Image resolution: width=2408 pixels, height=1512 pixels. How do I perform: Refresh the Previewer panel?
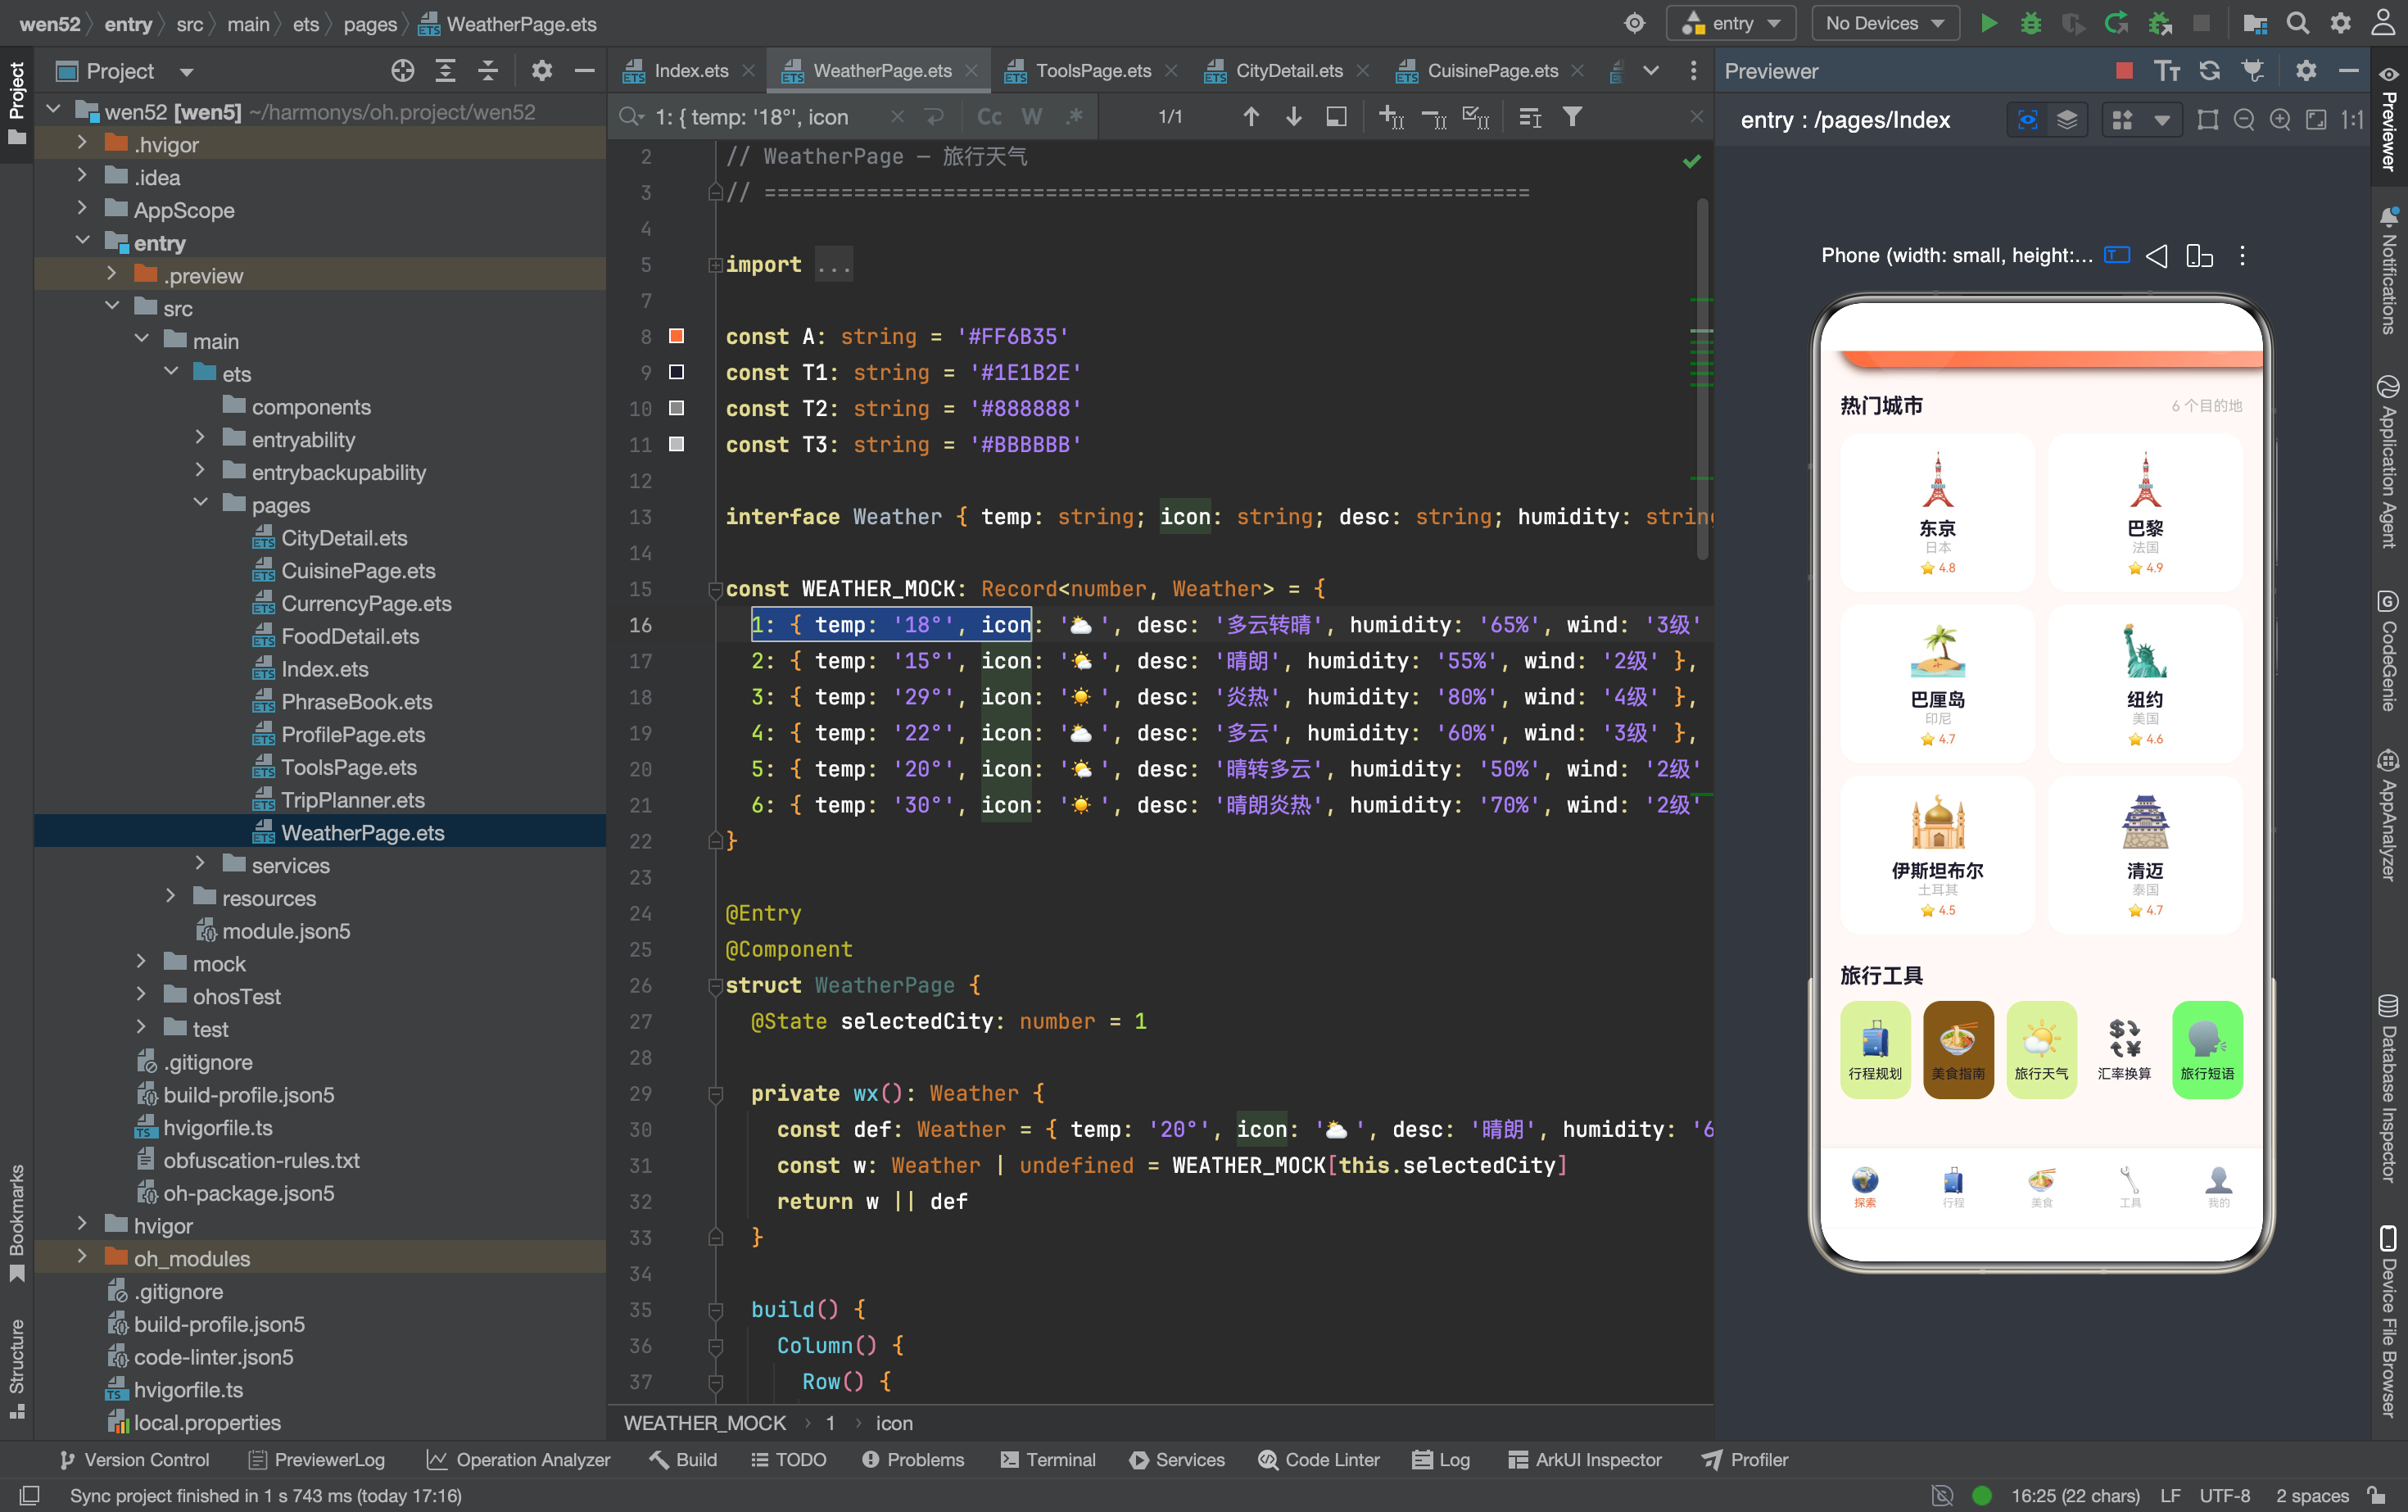click(2210, 71)
